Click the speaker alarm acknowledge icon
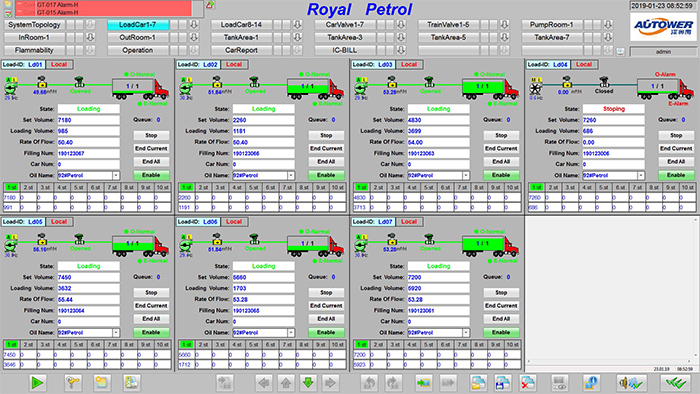The width and height of the screenshot is (700, 394). click(632, 383)
